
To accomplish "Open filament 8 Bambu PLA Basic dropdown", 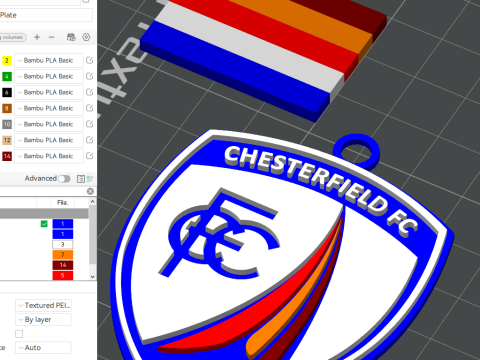I will pyautogui.click(x=49, y=108).
